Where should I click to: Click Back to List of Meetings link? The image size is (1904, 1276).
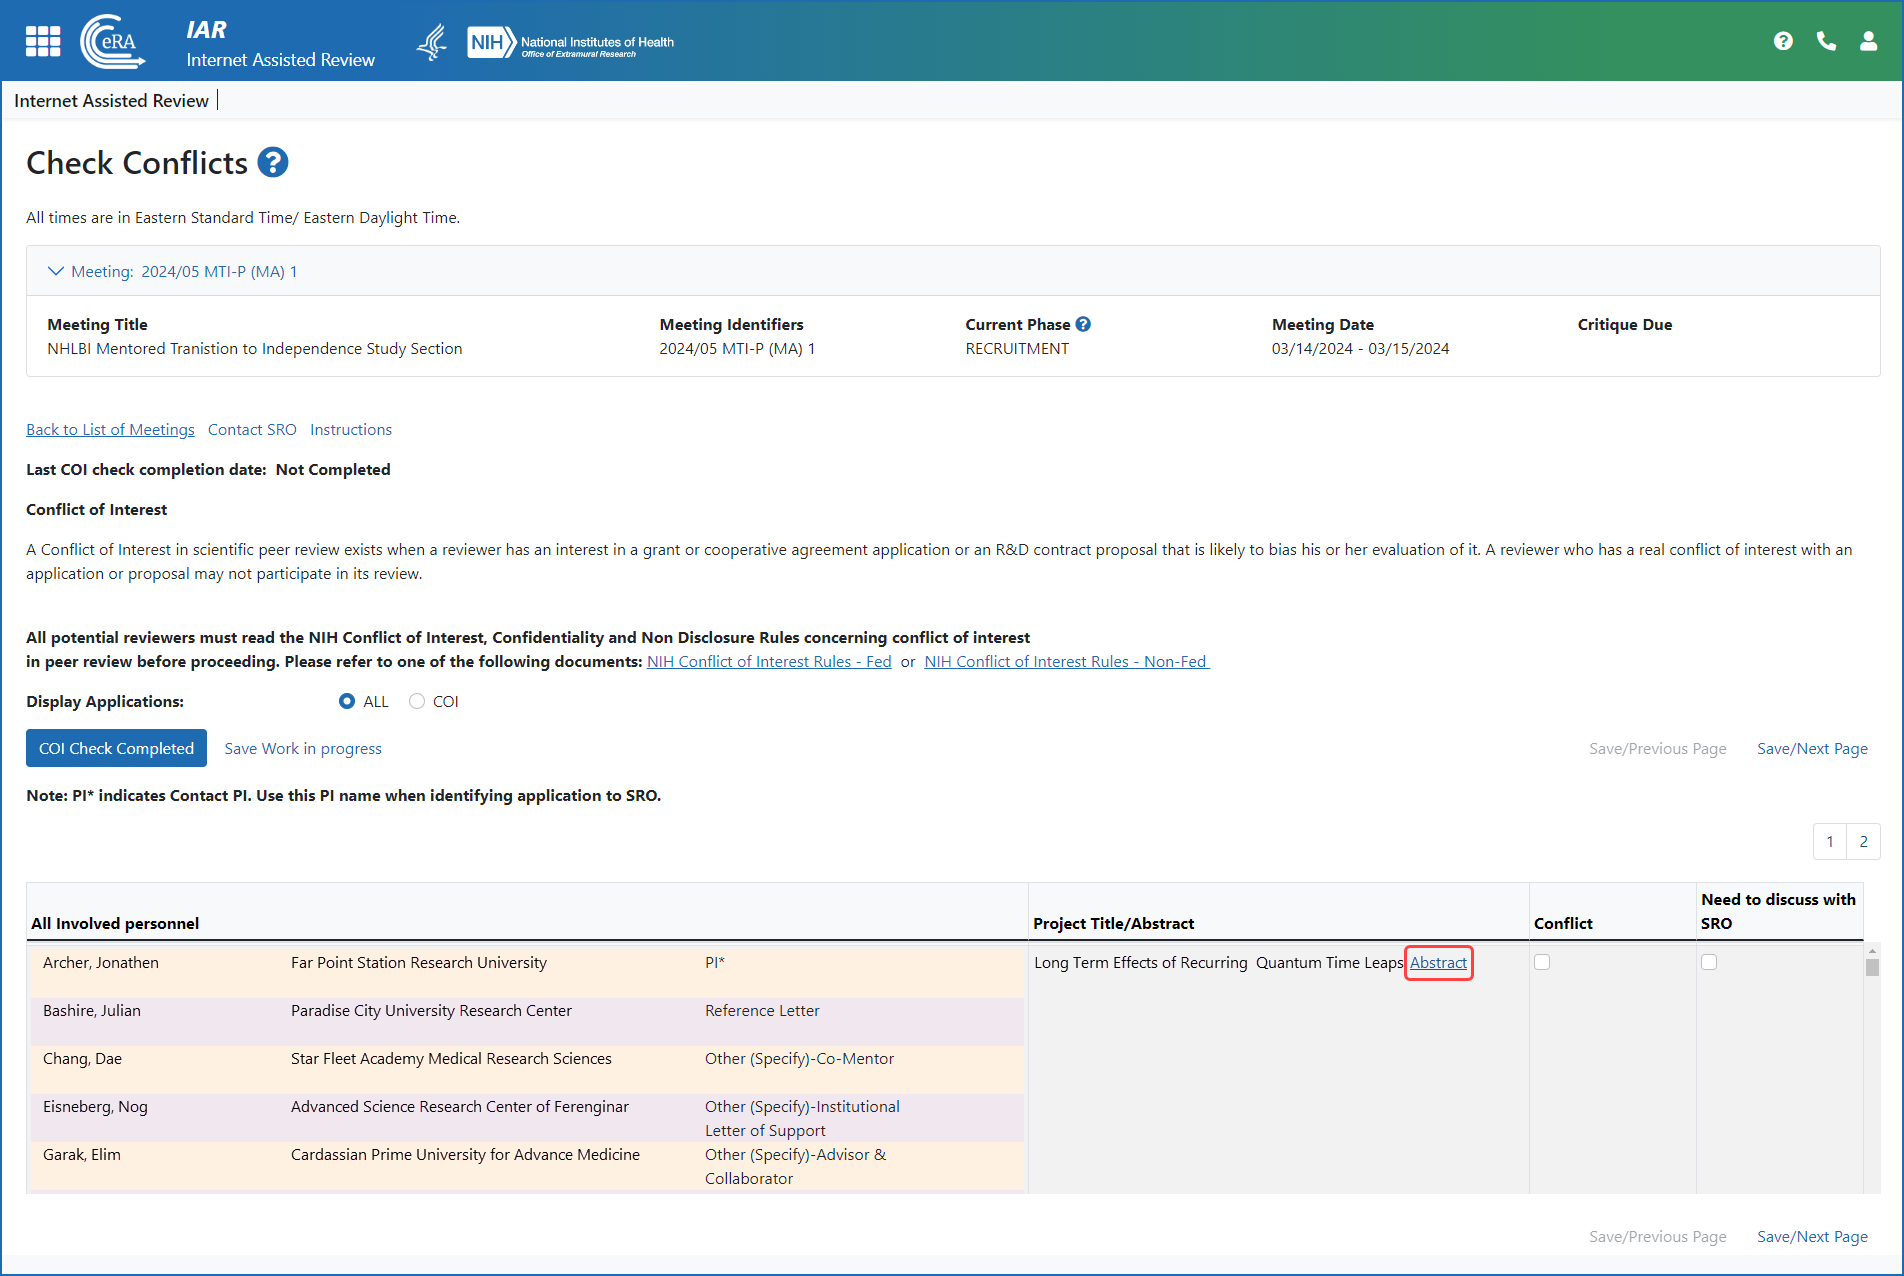coord(110,430)
